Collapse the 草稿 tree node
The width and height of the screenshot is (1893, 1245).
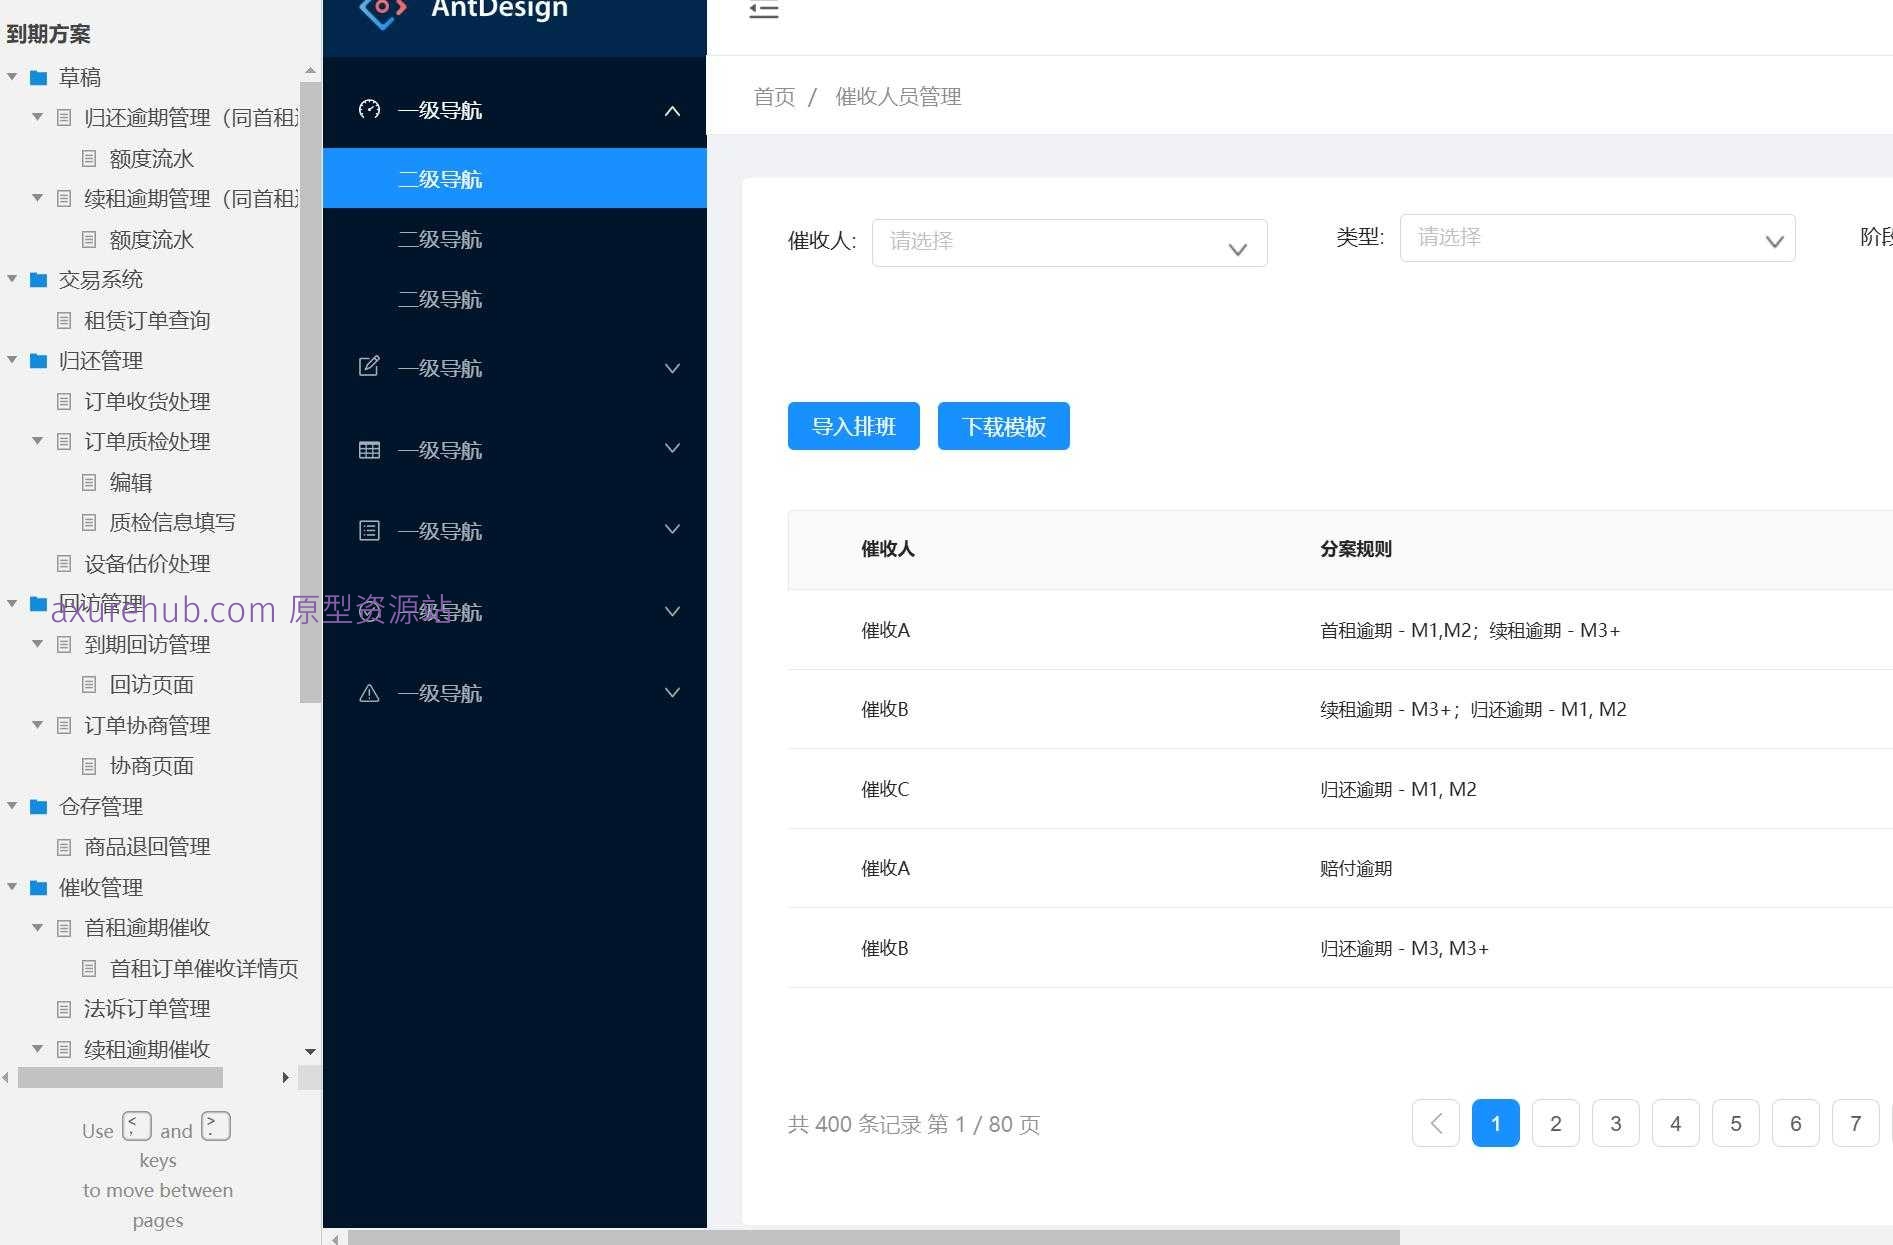11,77
